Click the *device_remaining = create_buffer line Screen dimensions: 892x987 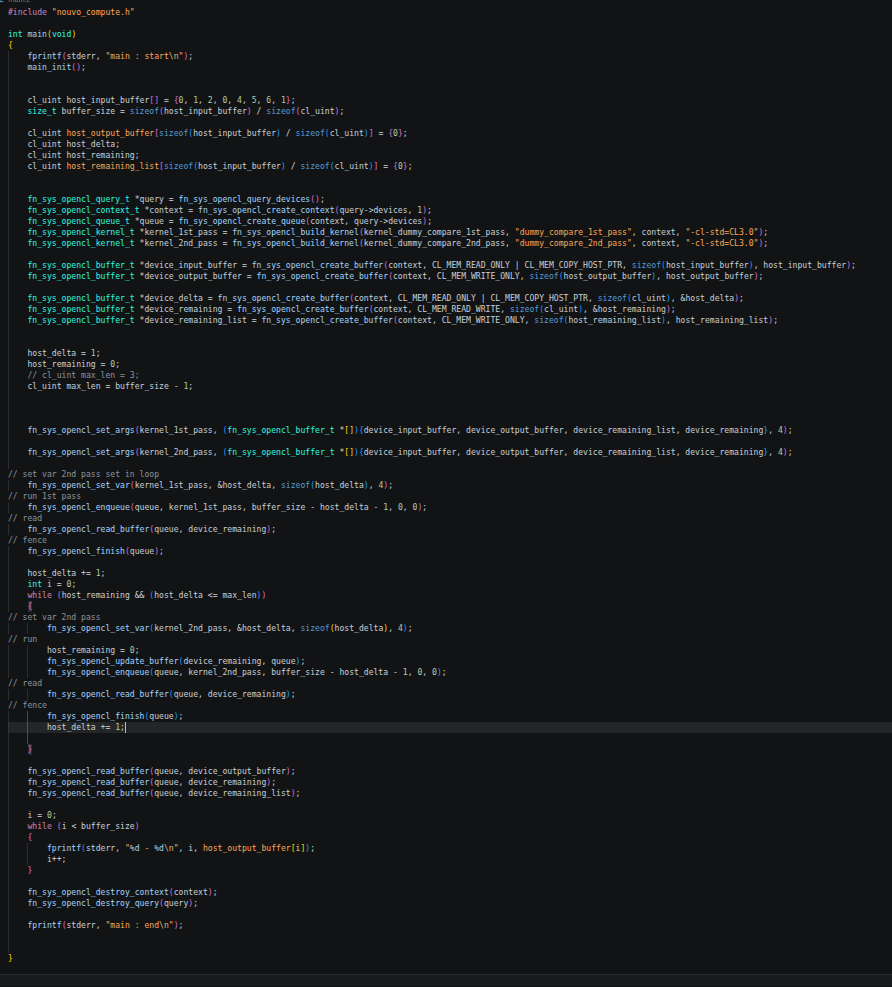coord(351,309)
